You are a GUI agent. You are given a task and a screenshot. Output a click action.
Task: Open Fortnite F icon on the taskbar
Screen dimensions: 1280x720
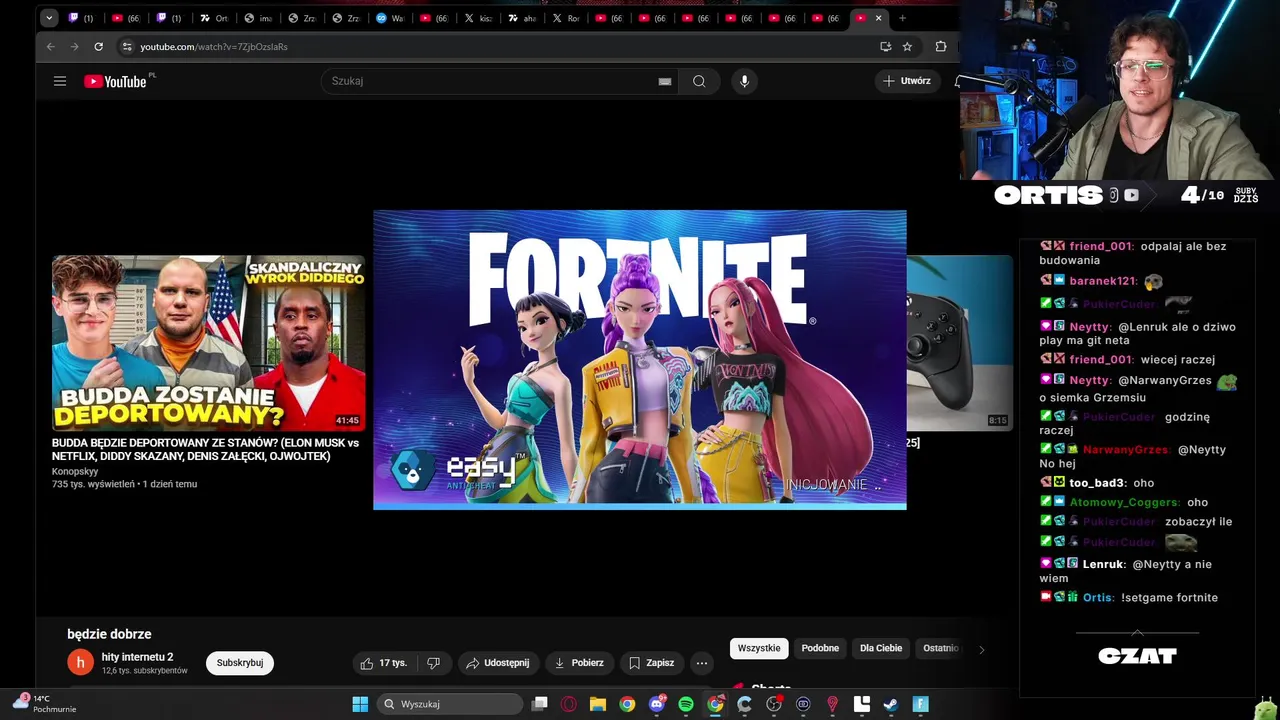click(x=921, y=704)
